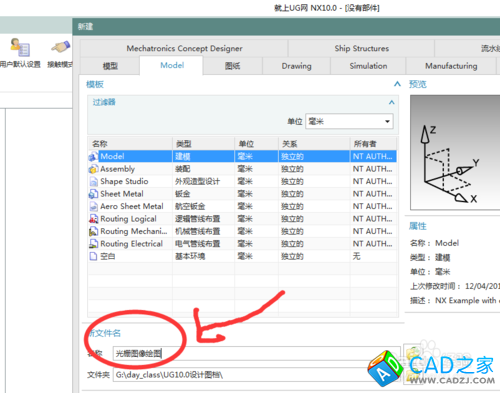Select the 模型 tab
The image size is (500, 393).
click(110, 66)
